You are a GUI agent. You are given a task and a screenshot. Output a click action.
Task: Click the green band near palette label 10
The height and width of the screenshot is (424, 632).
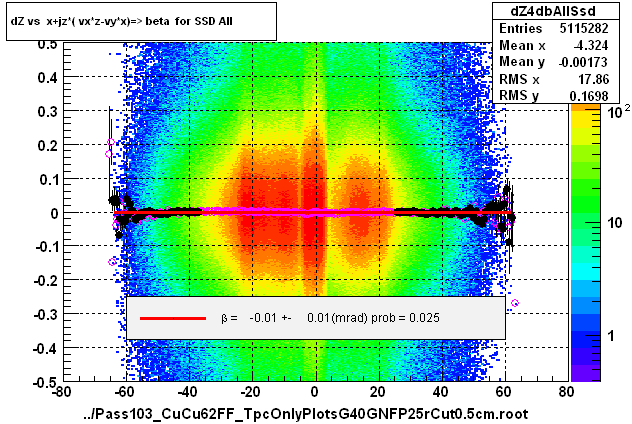click(586, 222)
